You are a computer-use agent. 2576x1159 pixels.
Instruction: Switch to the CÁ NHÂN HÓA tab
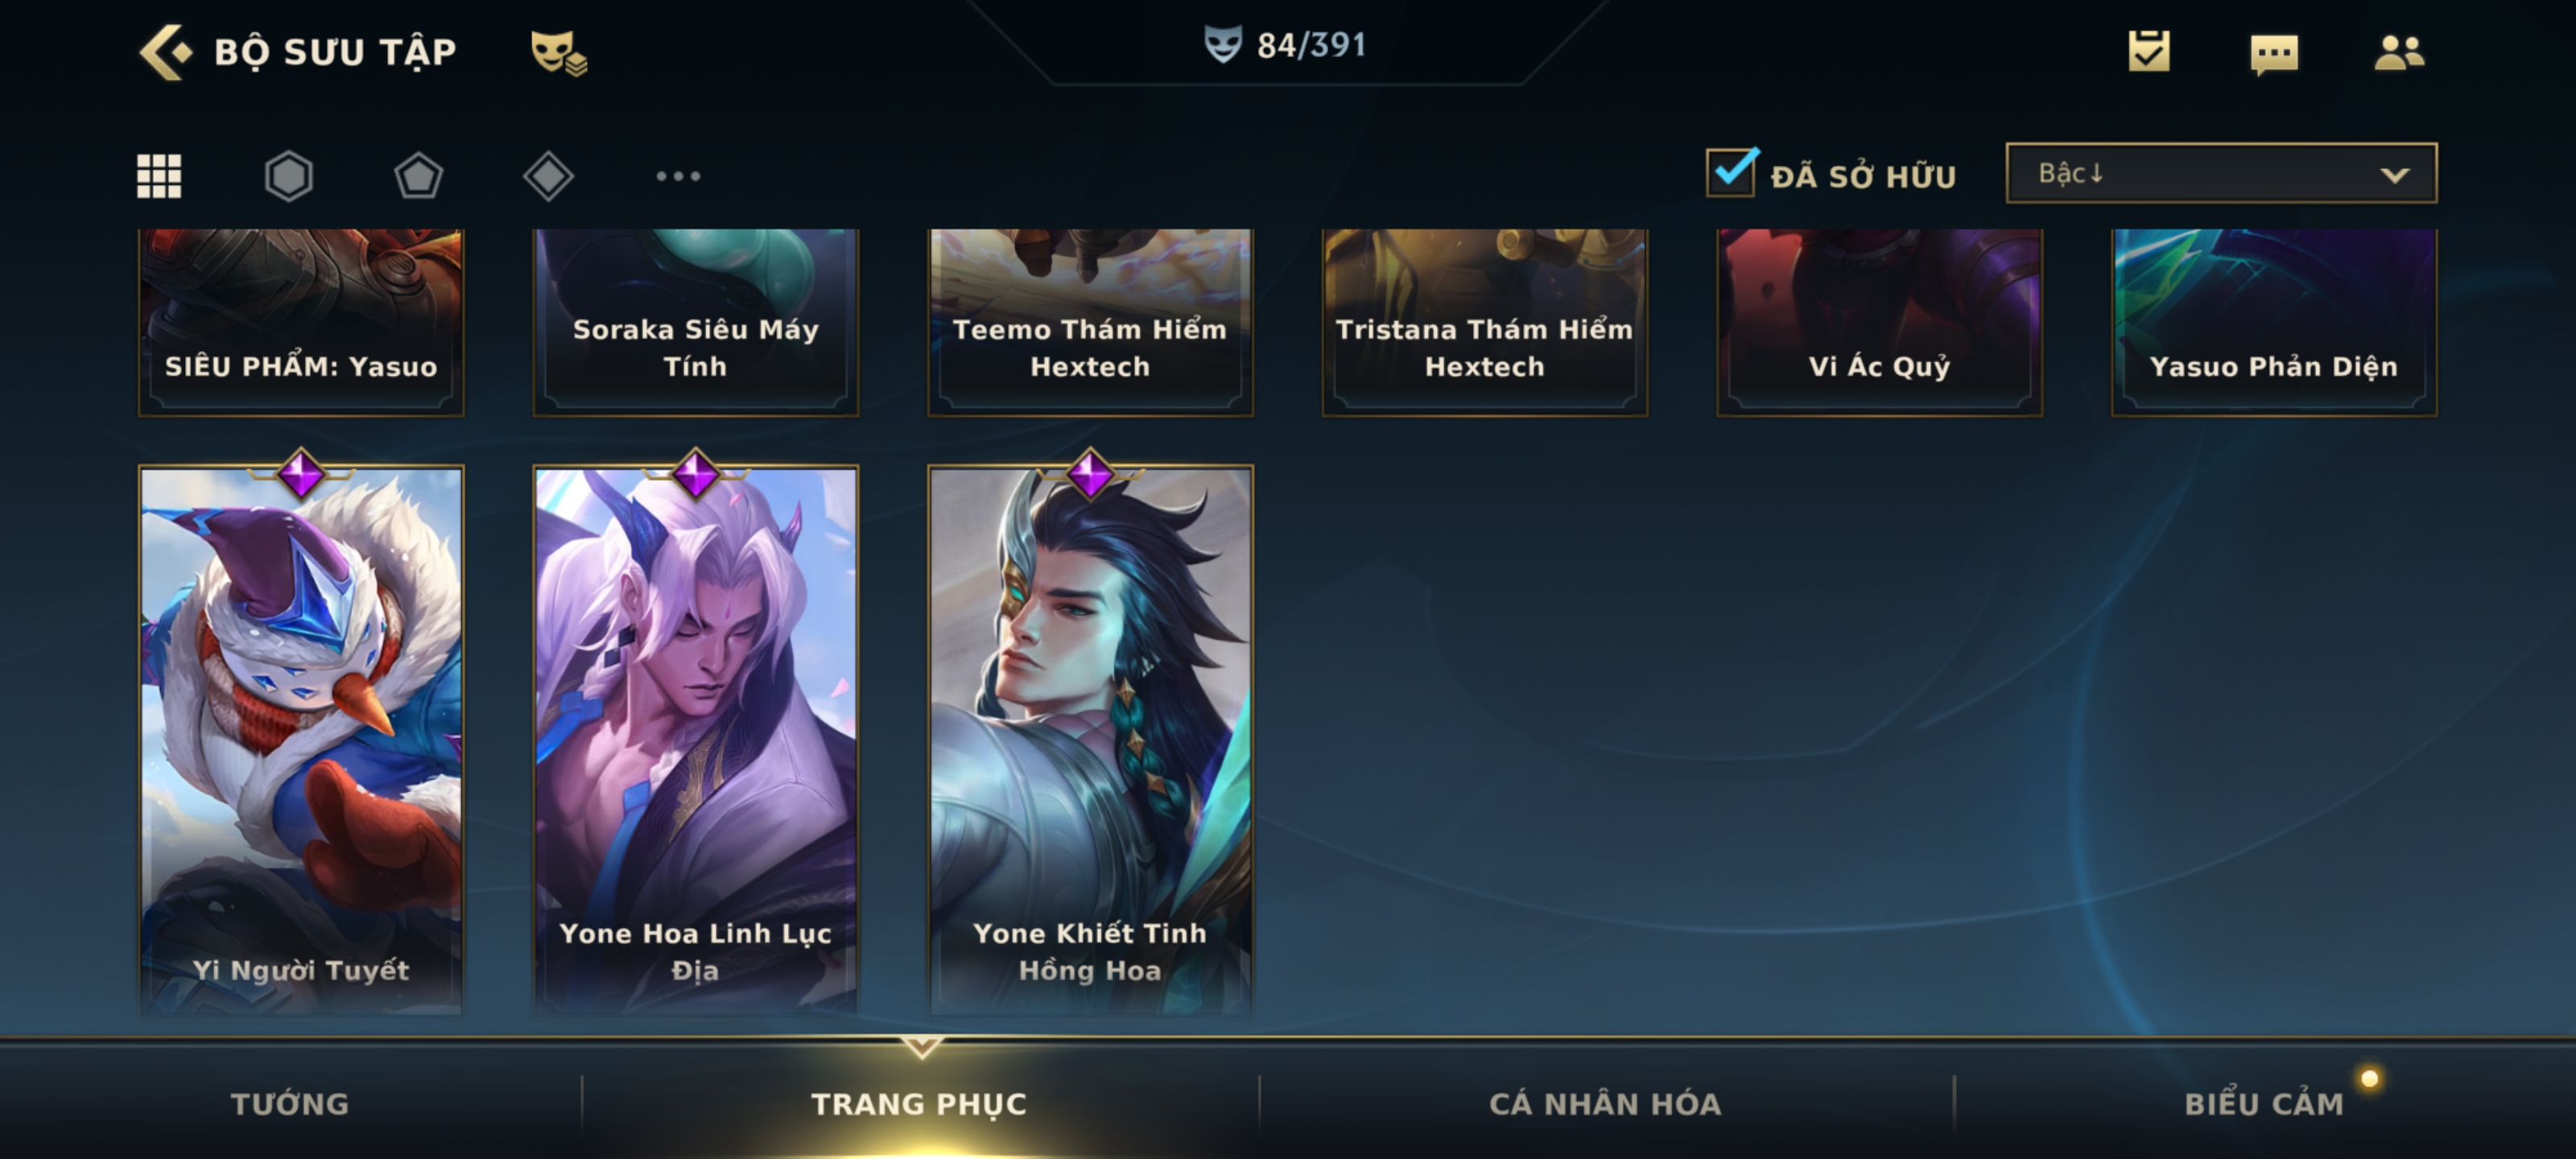1605,1103
